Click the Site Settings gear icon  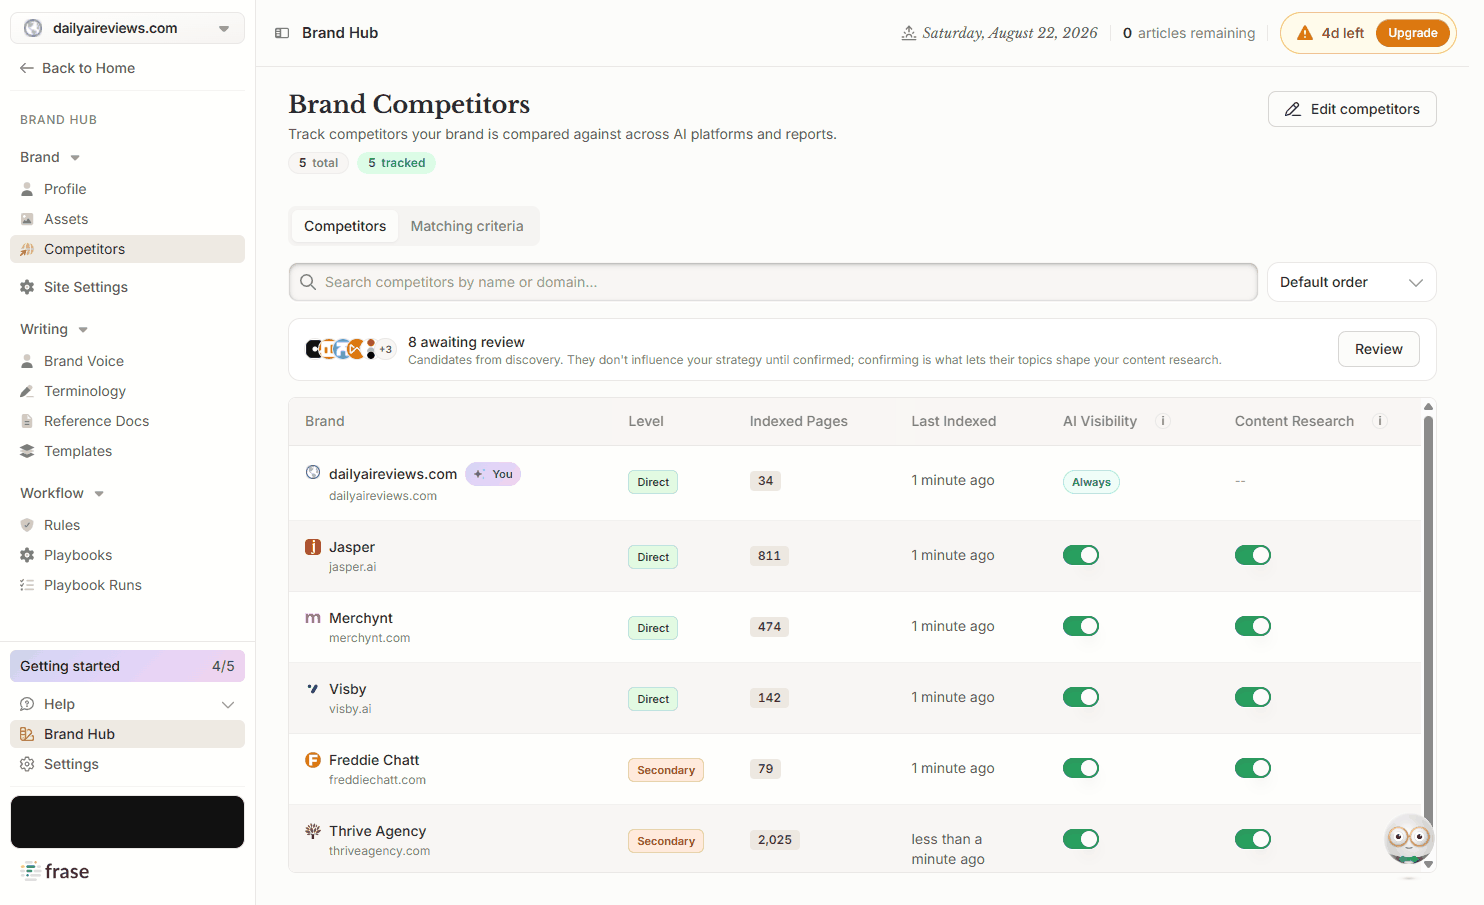(x=27, y=287)
